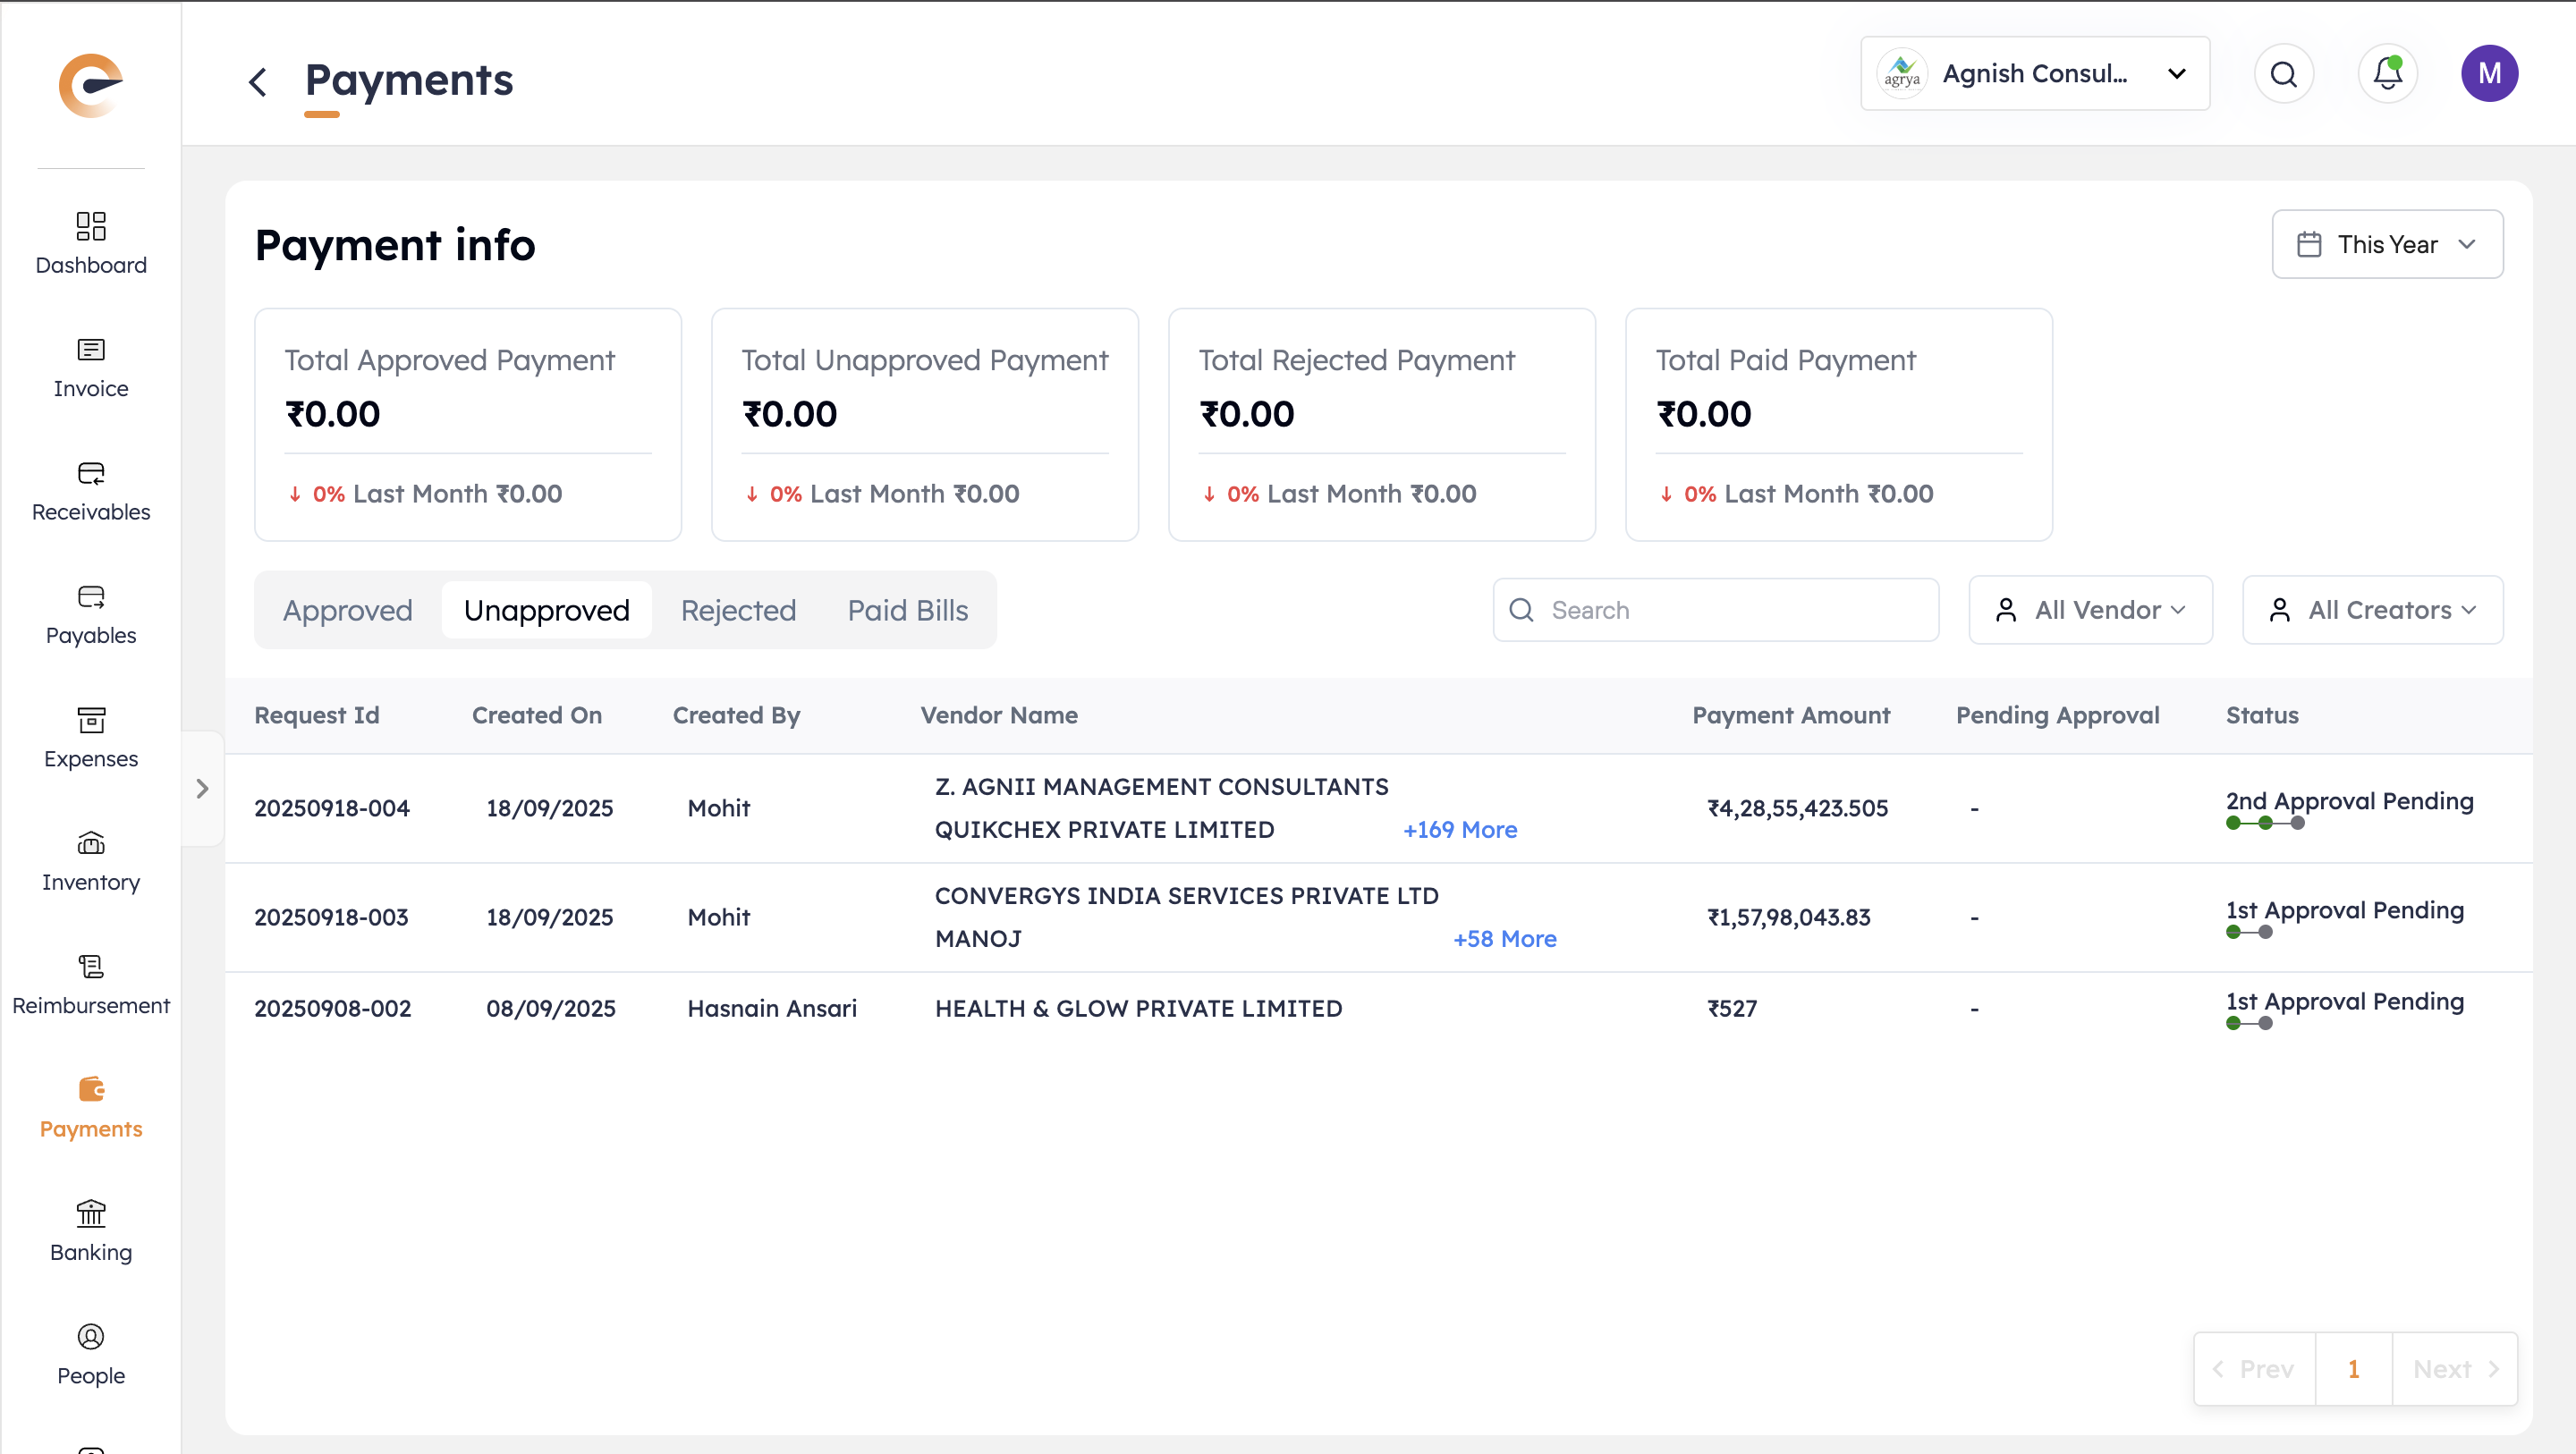Click the back arrow beside Payments
Image resolution: width=2576 pixels, height=1454 pixels.
(x=258, y=82)
